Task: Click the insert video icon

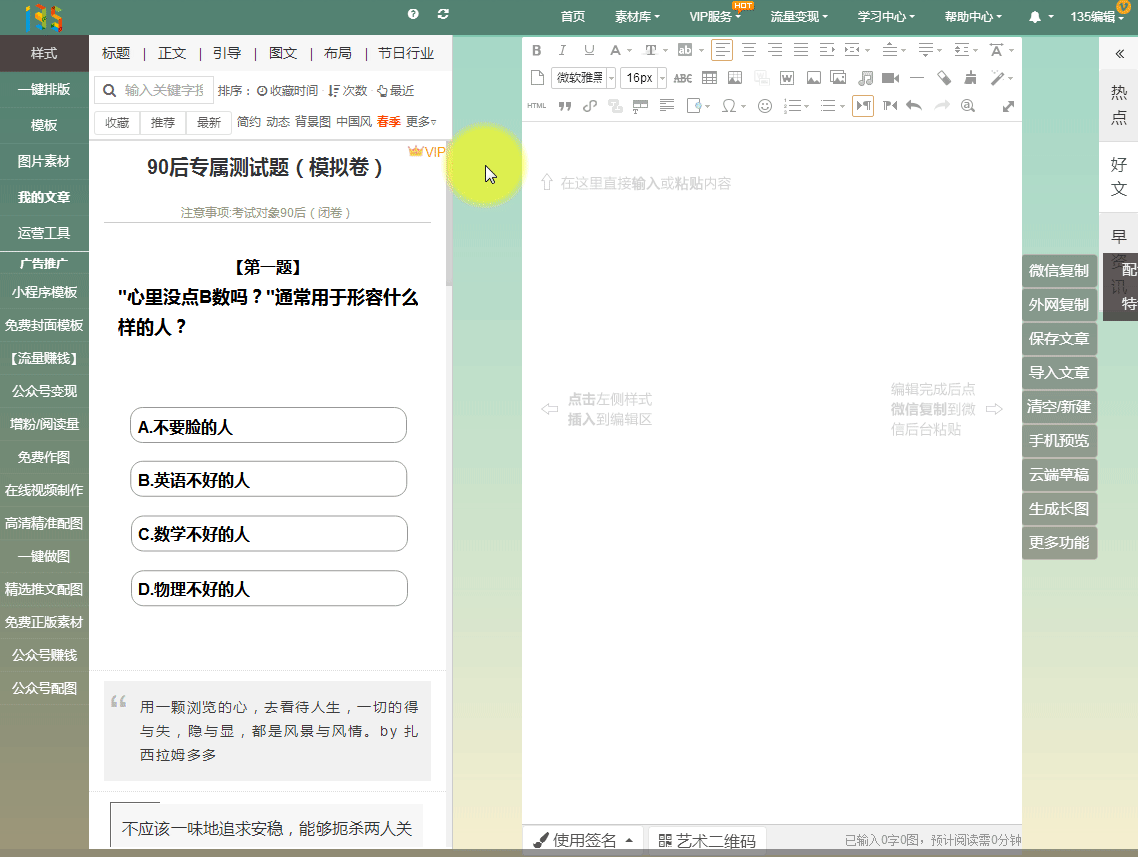Action: 890,78
